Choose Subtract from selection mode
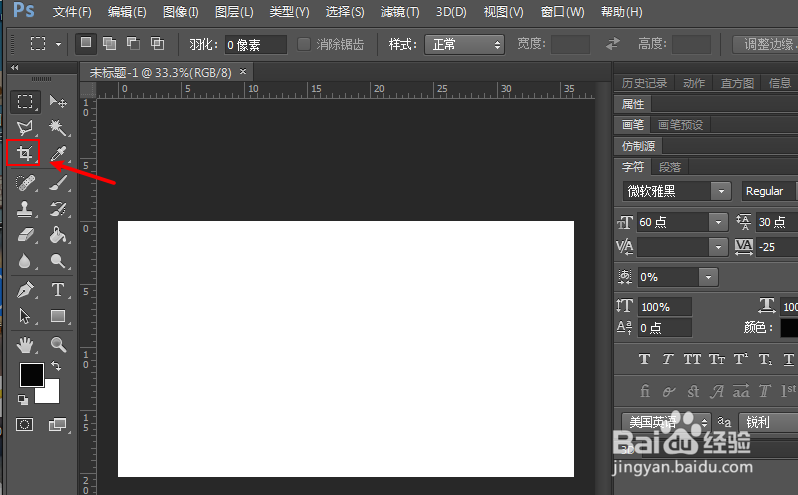Image resolution: width=798 pixels, height=495 pixels. 133,43
